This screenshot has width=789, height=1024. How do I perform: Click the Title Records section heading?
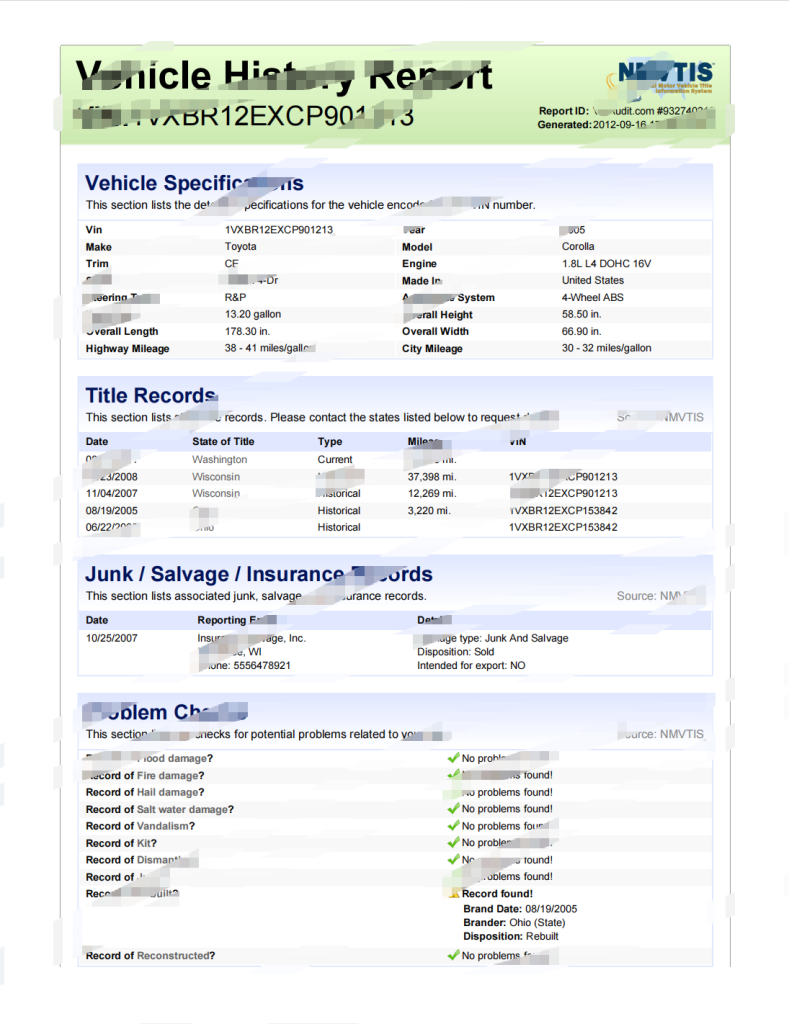(150, 395)
